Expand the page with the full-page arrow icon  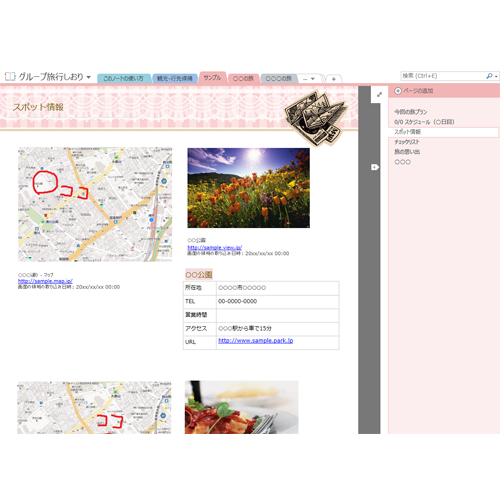click(x=379, y=95)
